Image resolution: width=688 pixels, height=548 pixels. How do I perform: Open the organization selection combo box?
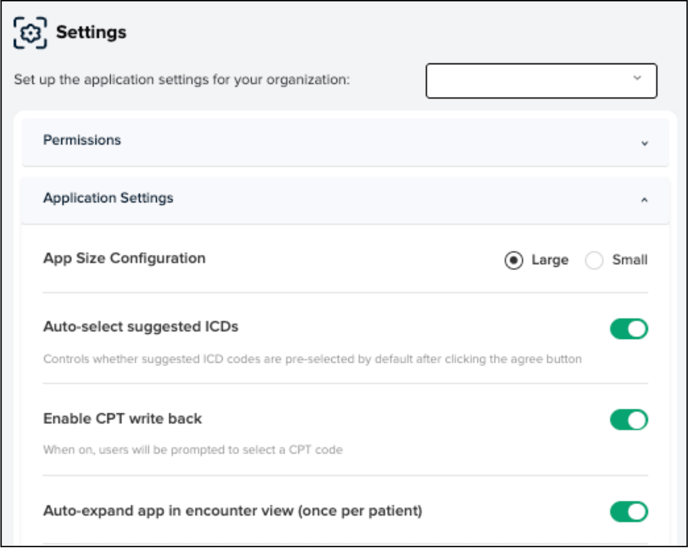tap(540, 80)
